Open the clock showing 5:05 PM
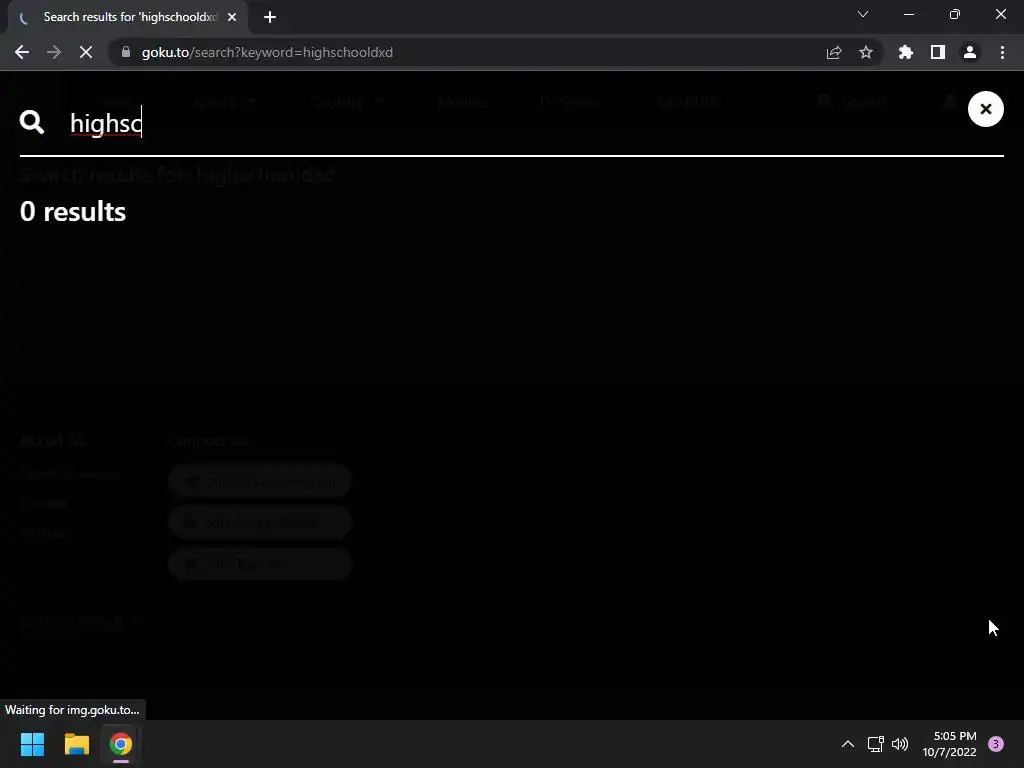 (x=949, y=744)
